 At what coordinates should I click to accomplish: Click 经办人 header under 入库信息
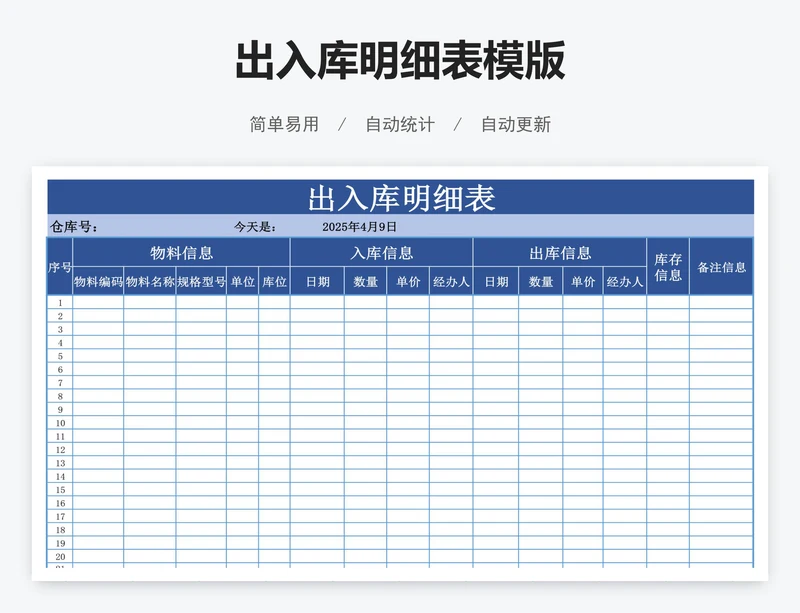[x=451, y=281]
